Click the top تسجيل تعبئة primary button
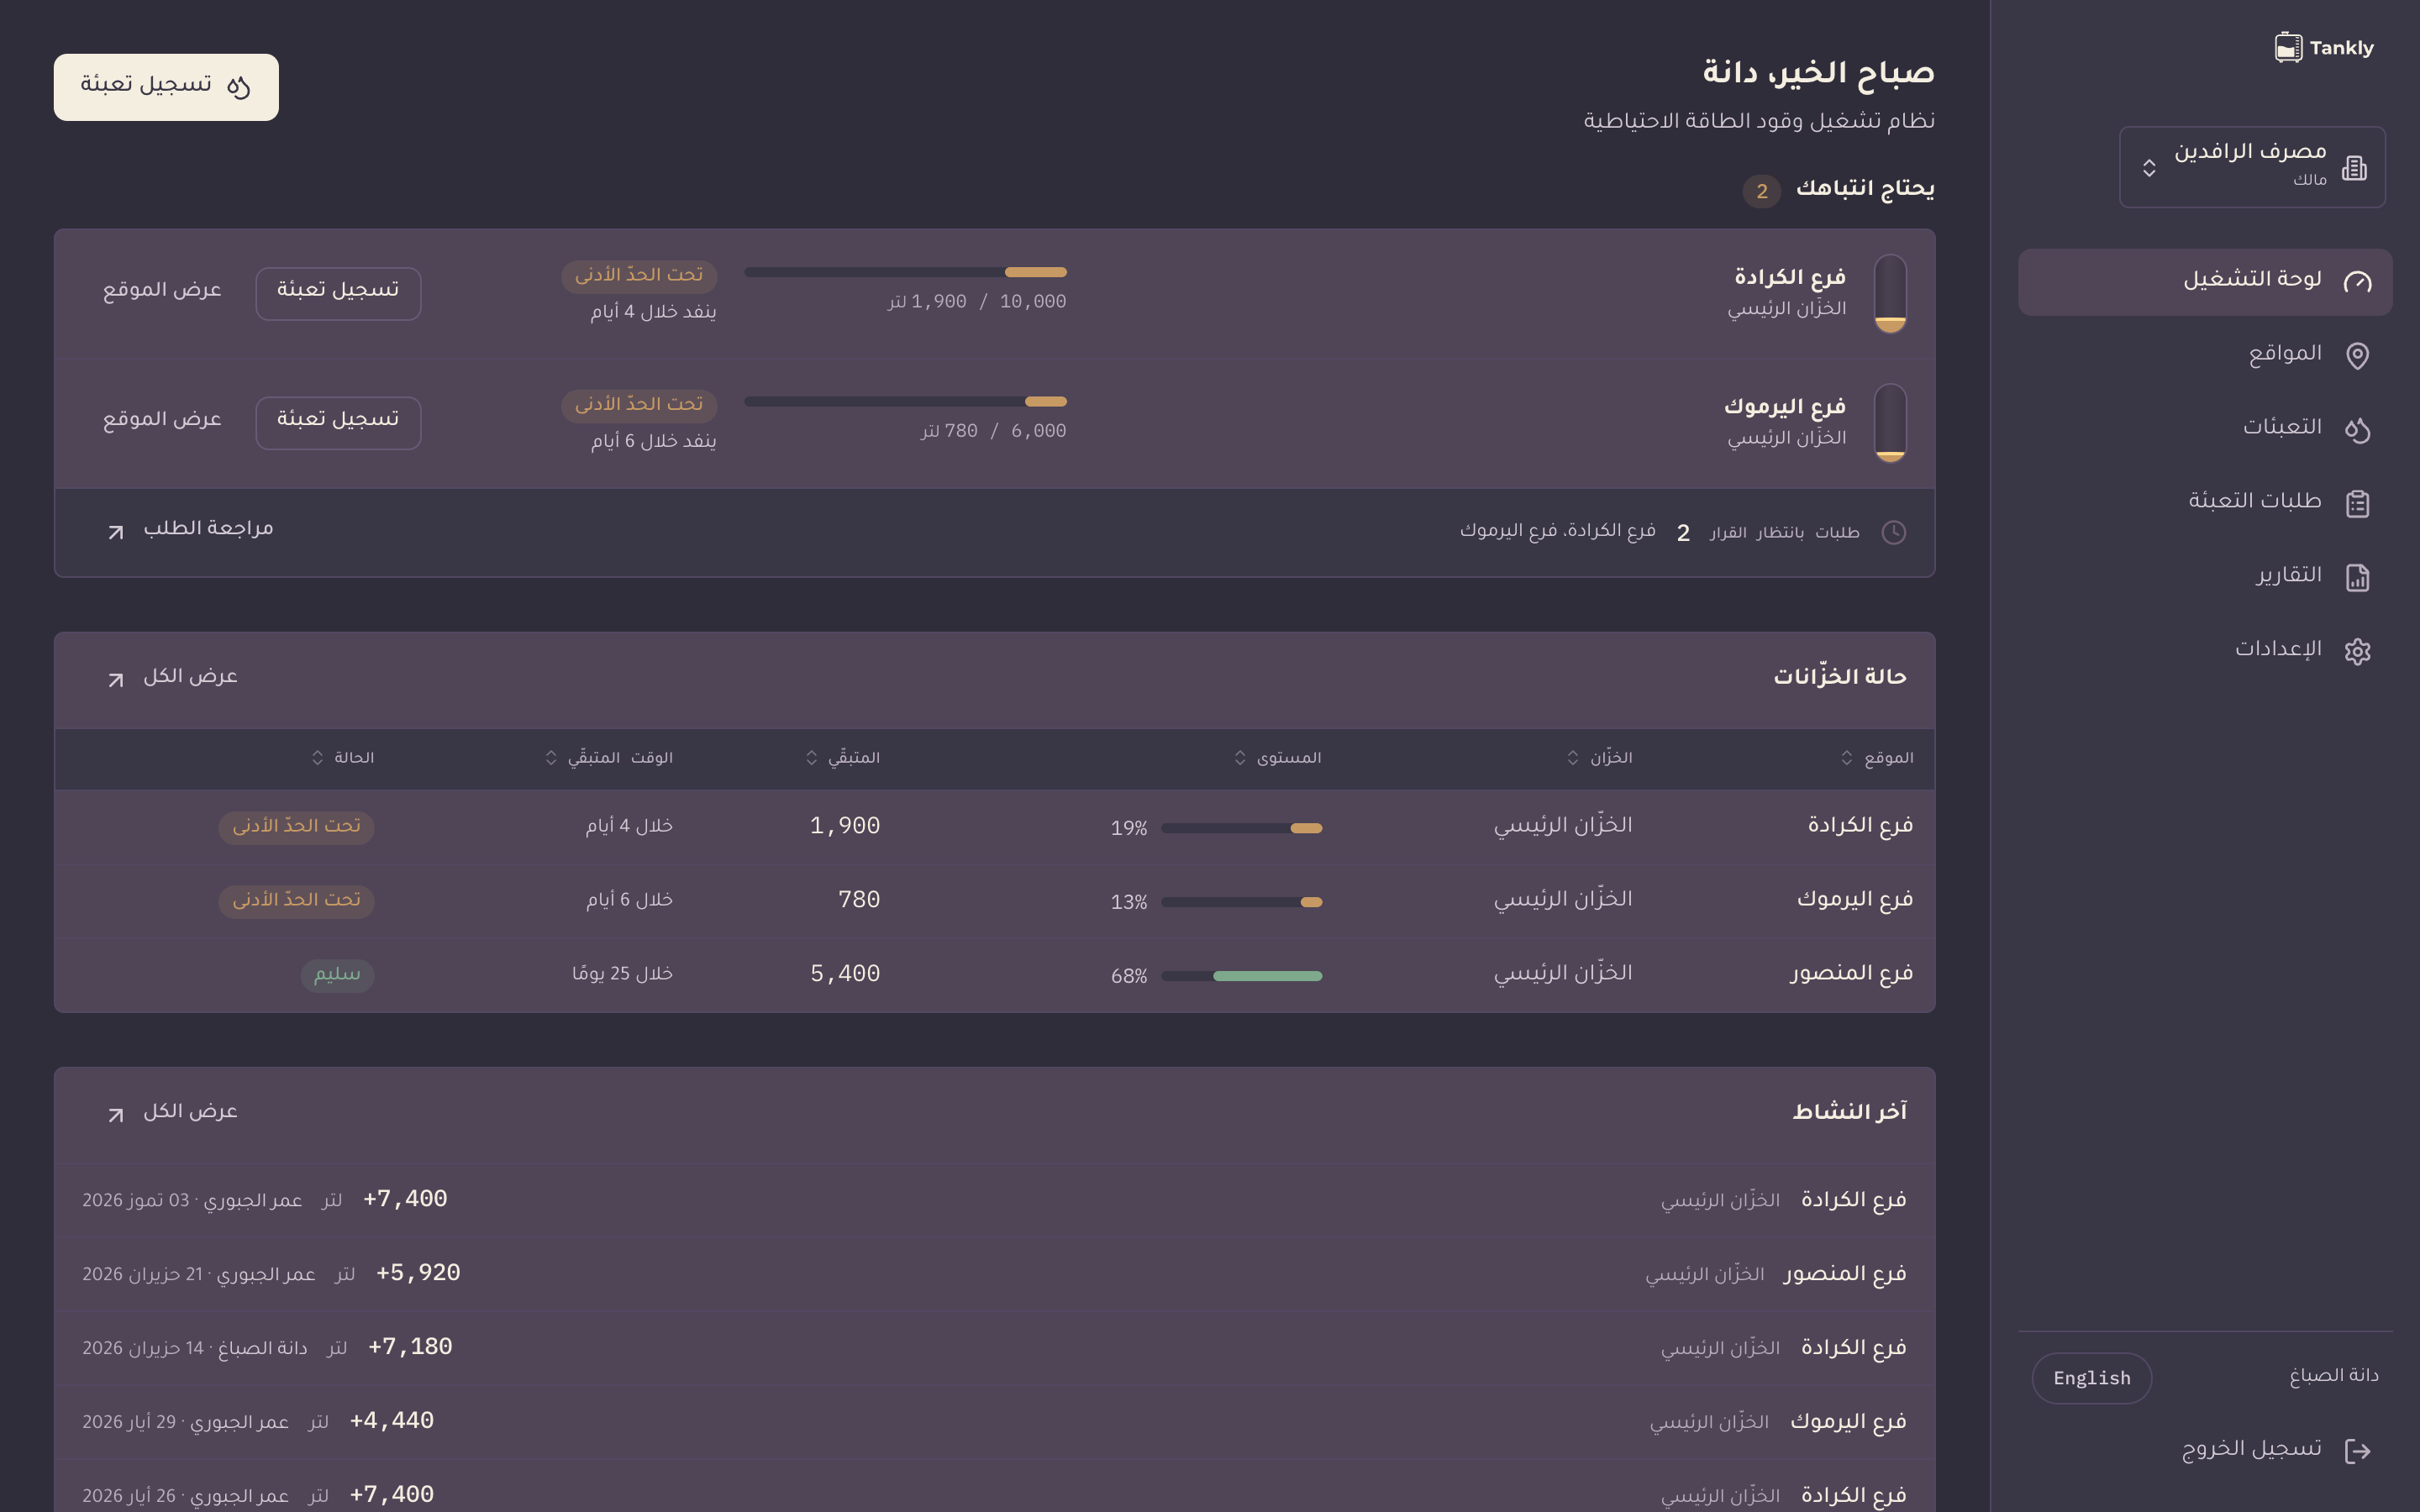2420x1512 pixels. click(166, 87)
